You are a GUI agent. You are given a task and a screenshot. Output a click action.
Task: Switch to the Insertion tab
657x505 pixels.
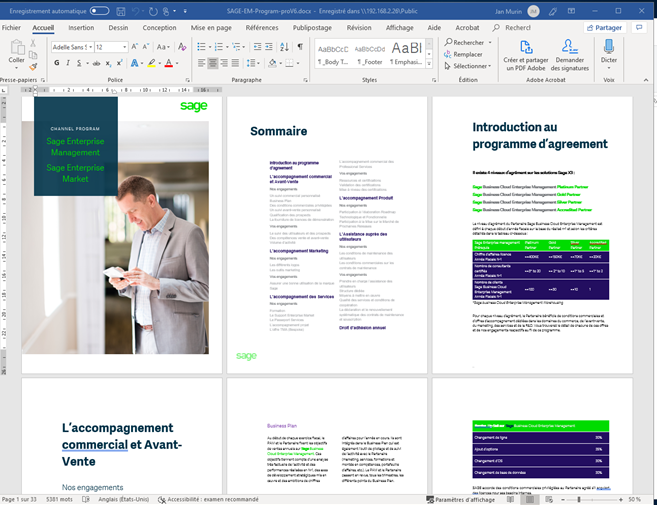[x=81, y=28]
